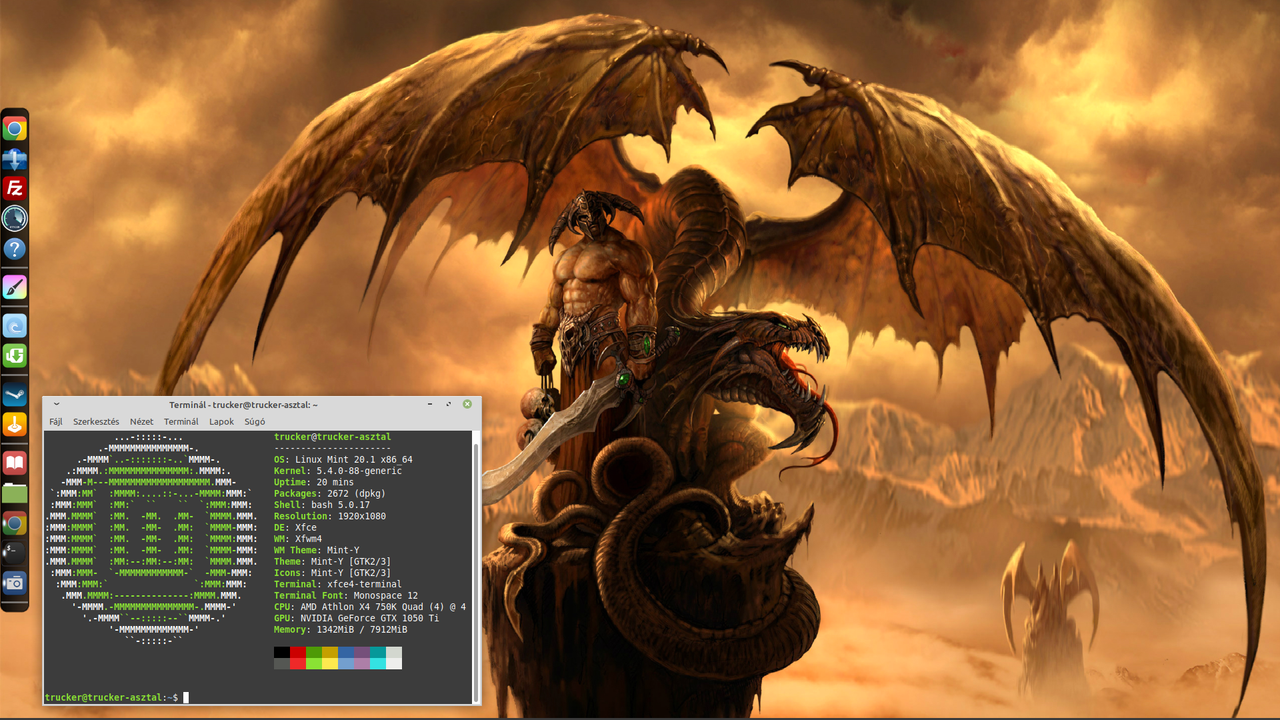Minimize the terminal window
Viewport: 1280px width, 720px height.
pos(429,404)
